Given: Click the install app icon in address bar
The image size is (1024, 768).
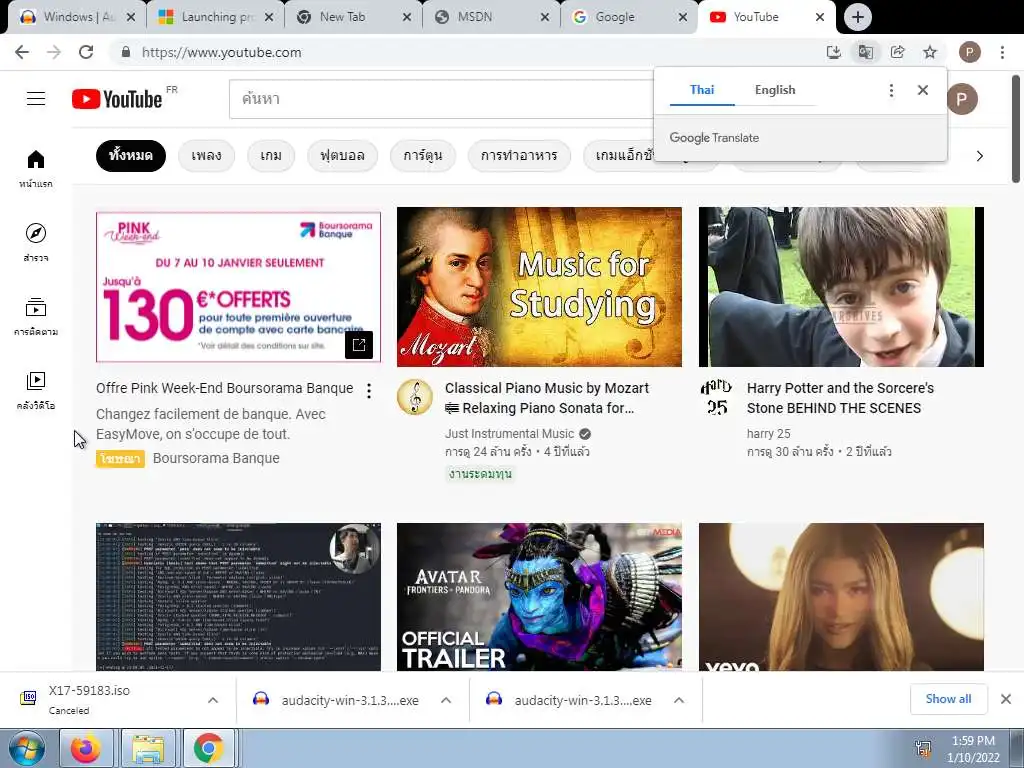Looking at the screenshot, I should 833,52.
